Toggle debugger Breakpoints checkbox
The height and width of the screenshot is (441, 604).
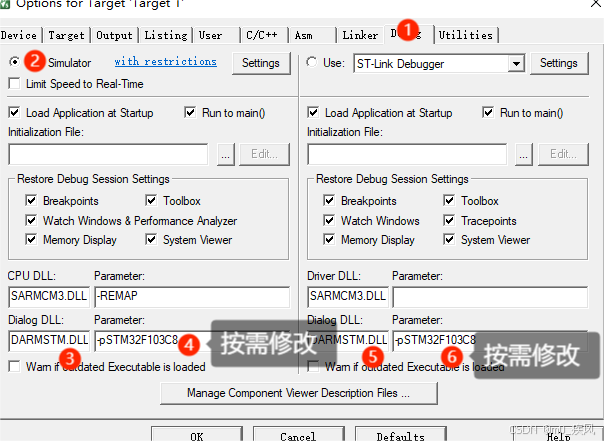pos(329,200)
